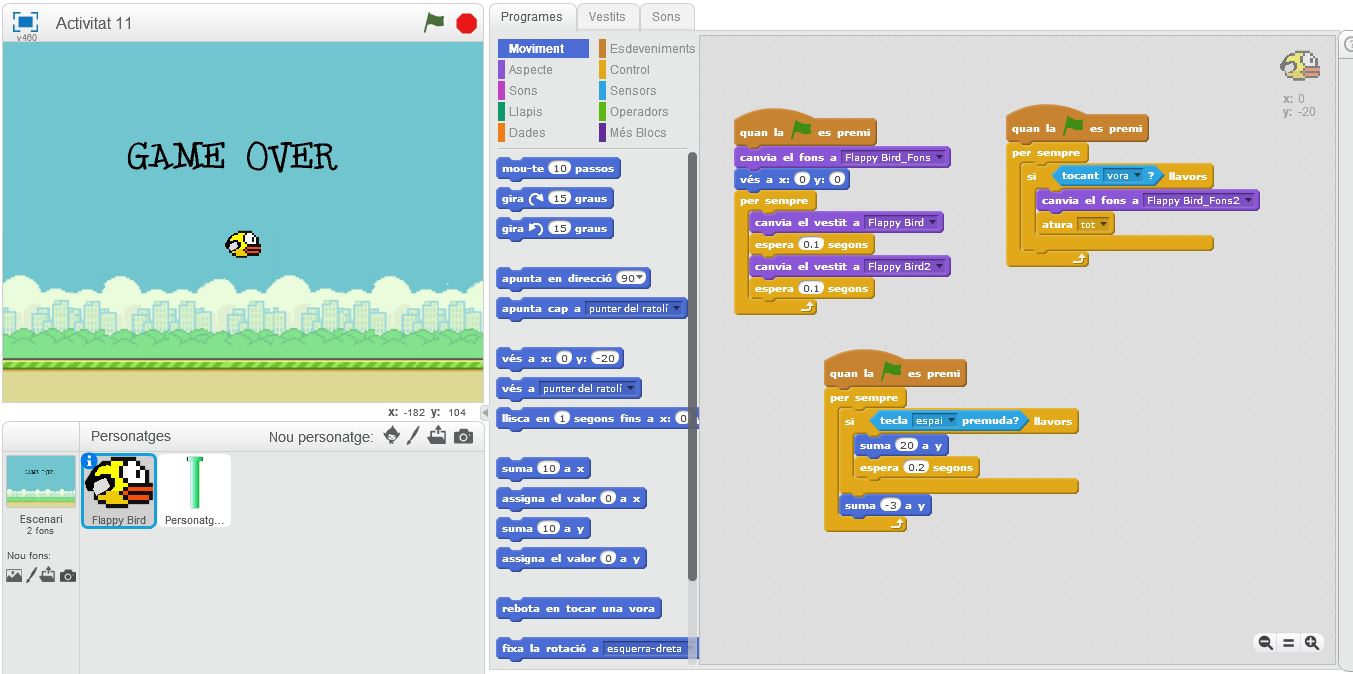Open the esquerra-dreta rotation style dropdown
This screenshot has width=1353, height=674.
coord(650,648)
